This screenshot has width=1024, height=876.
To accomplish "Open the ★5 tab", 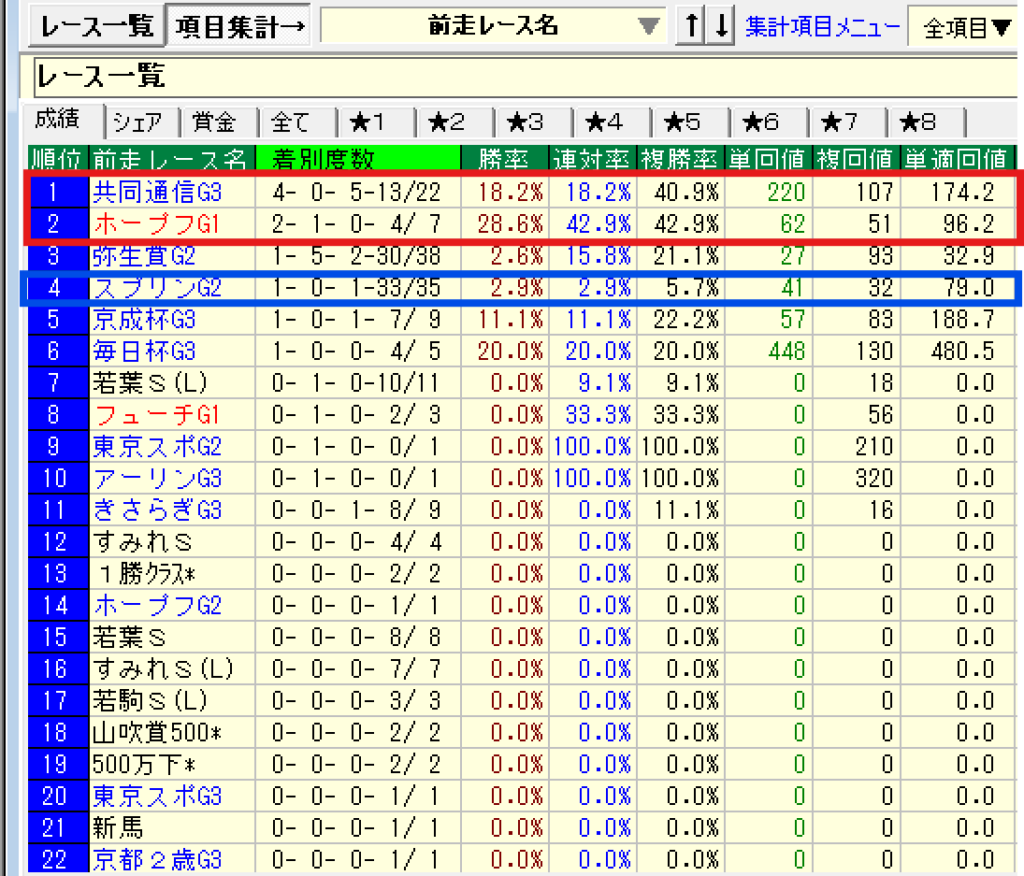I will tap(687, 123).
